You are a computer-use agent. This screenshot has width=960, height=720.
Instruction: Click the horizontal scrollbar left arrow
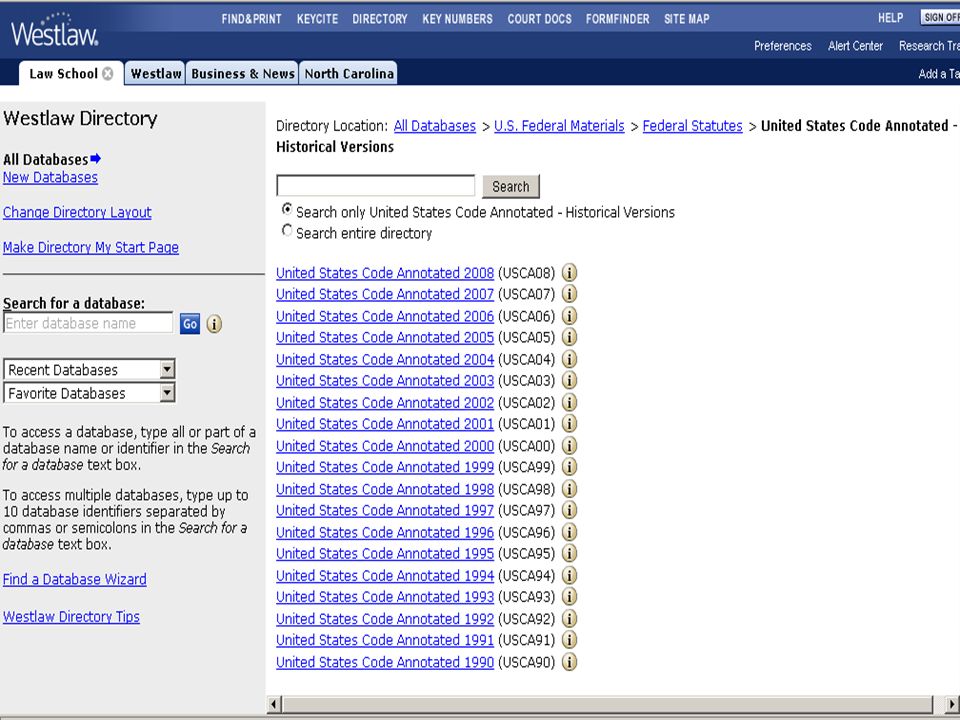pyautogui.click(x=274, y=704)
